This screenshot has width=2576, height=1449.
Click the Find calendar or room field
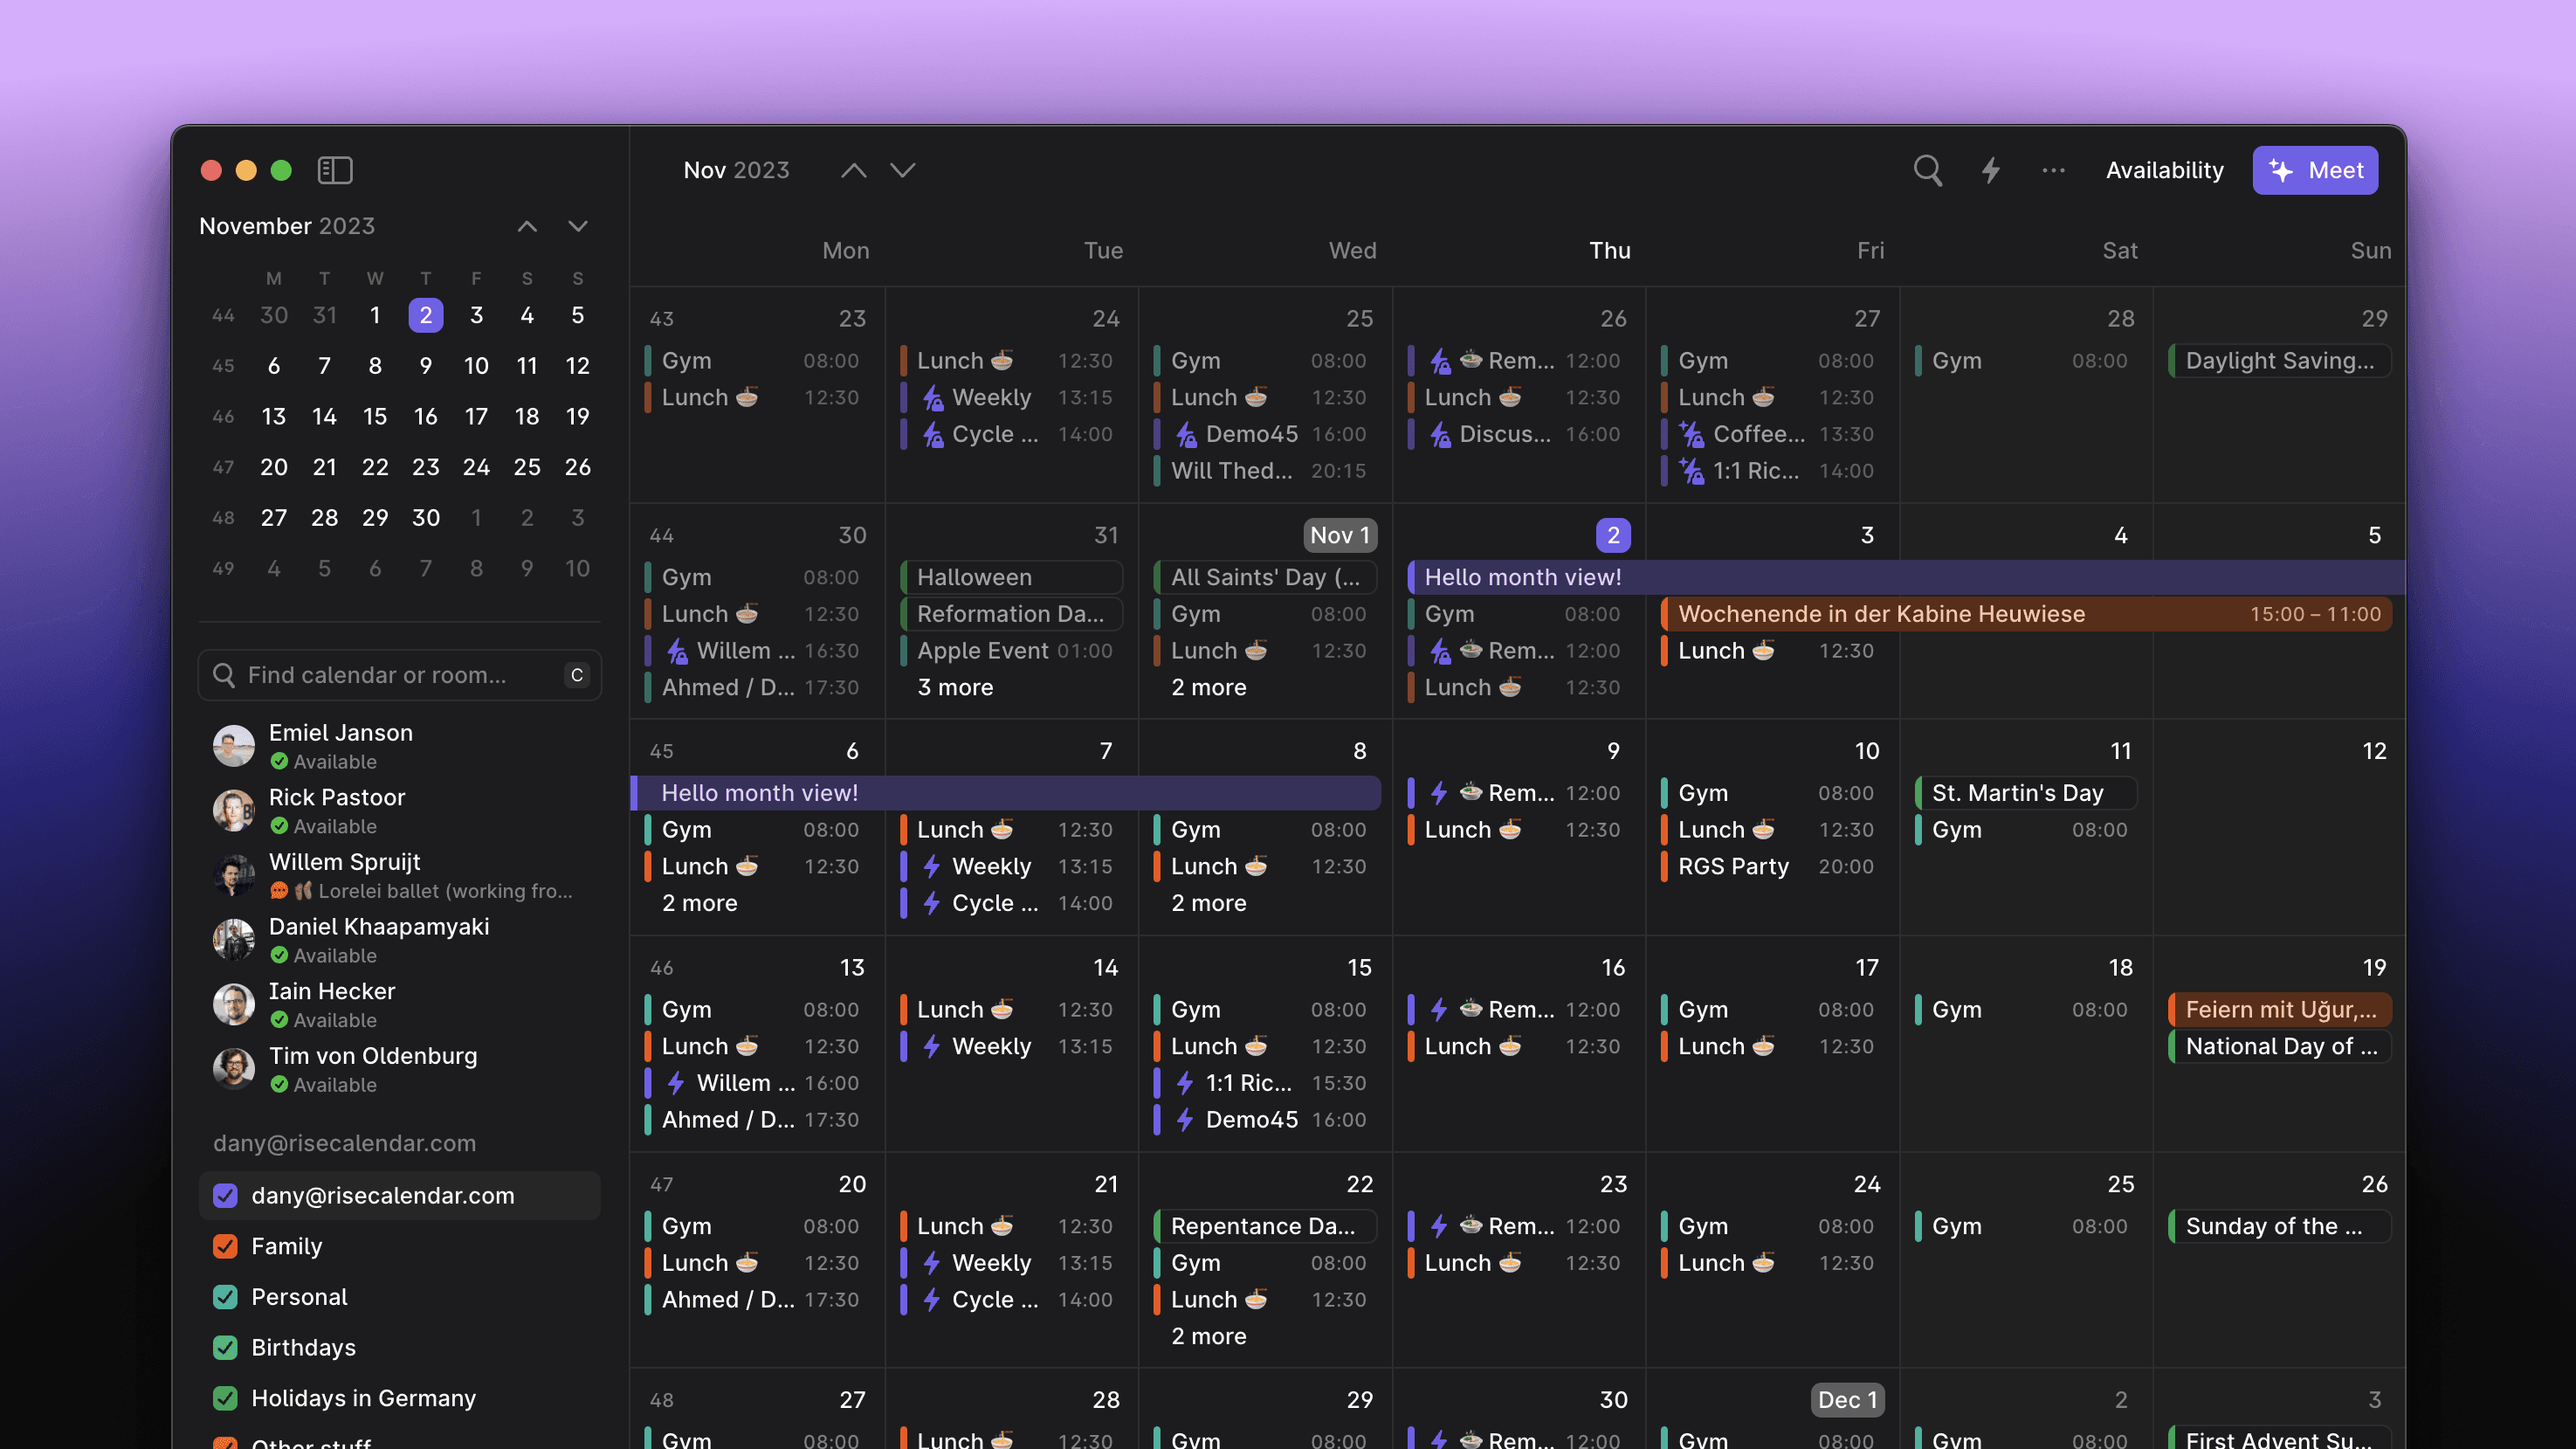coord(400,675)
